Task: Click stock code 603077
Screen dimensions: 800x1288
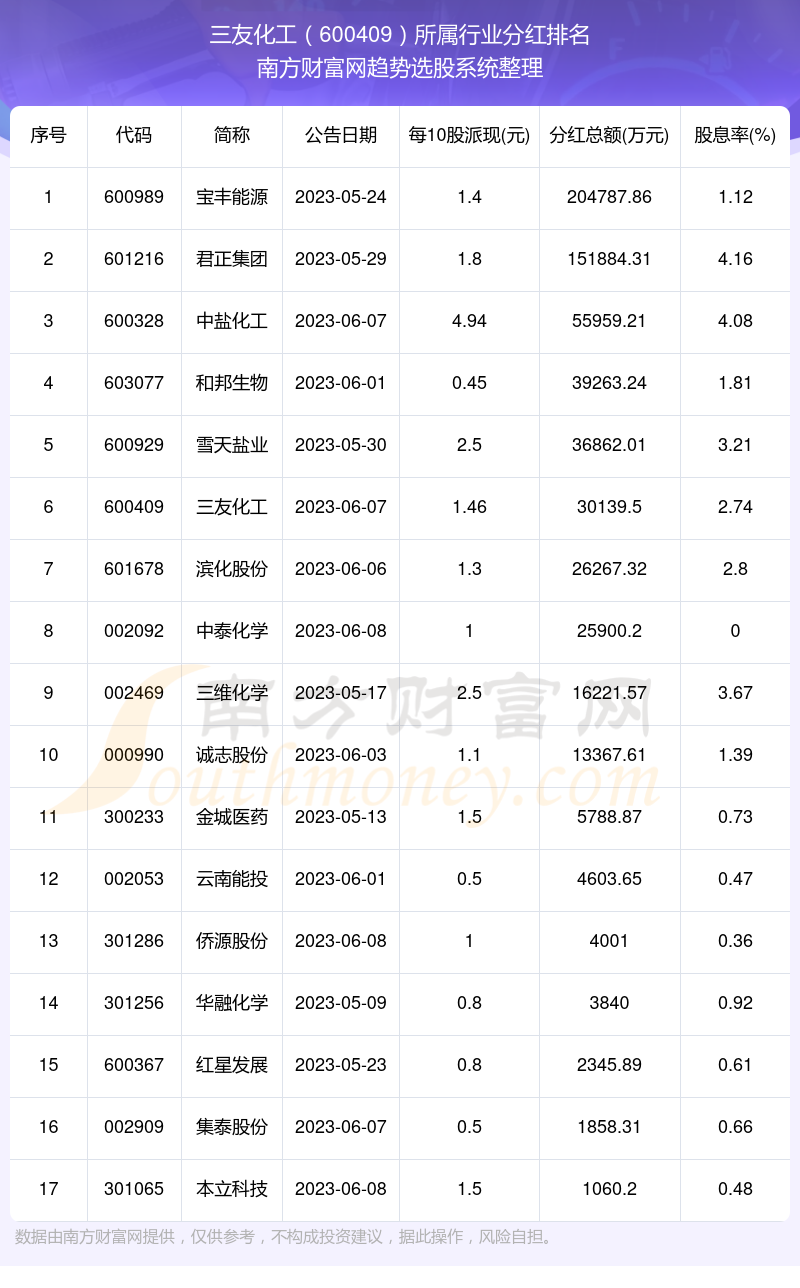Action: pos(134,383)
